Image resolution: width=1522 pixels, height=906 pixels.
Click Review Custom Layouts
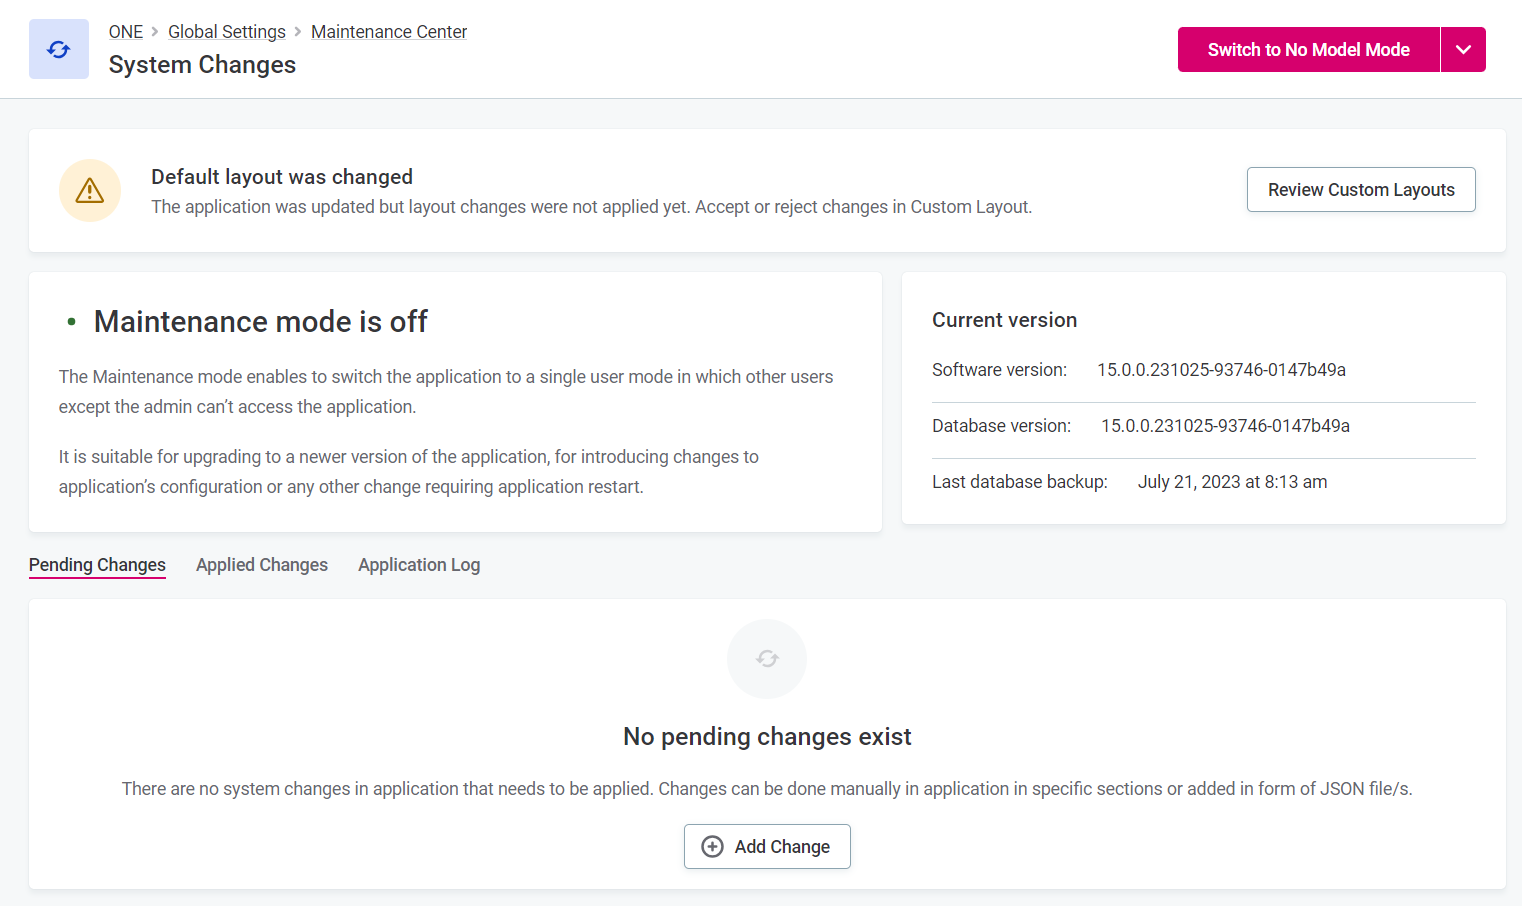click(1361, 189)
